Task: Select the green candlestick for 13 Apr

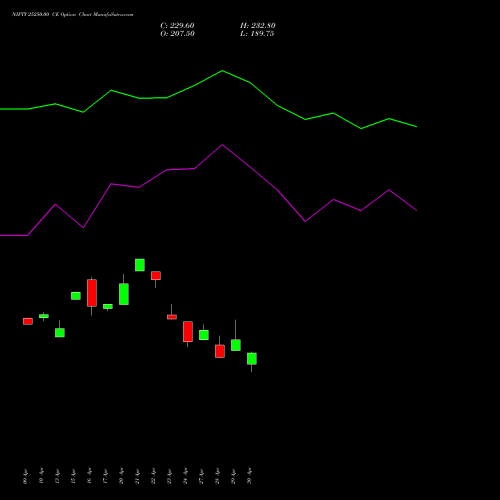Action: point(60,332)
